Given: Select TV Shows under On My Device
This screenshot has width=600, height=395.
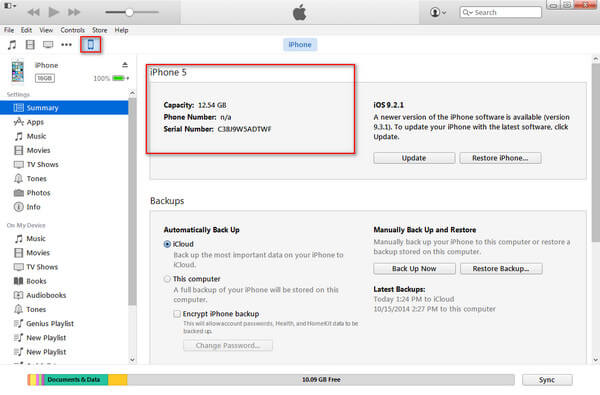Looking at the screenshot, I should (x=64, y=267).
